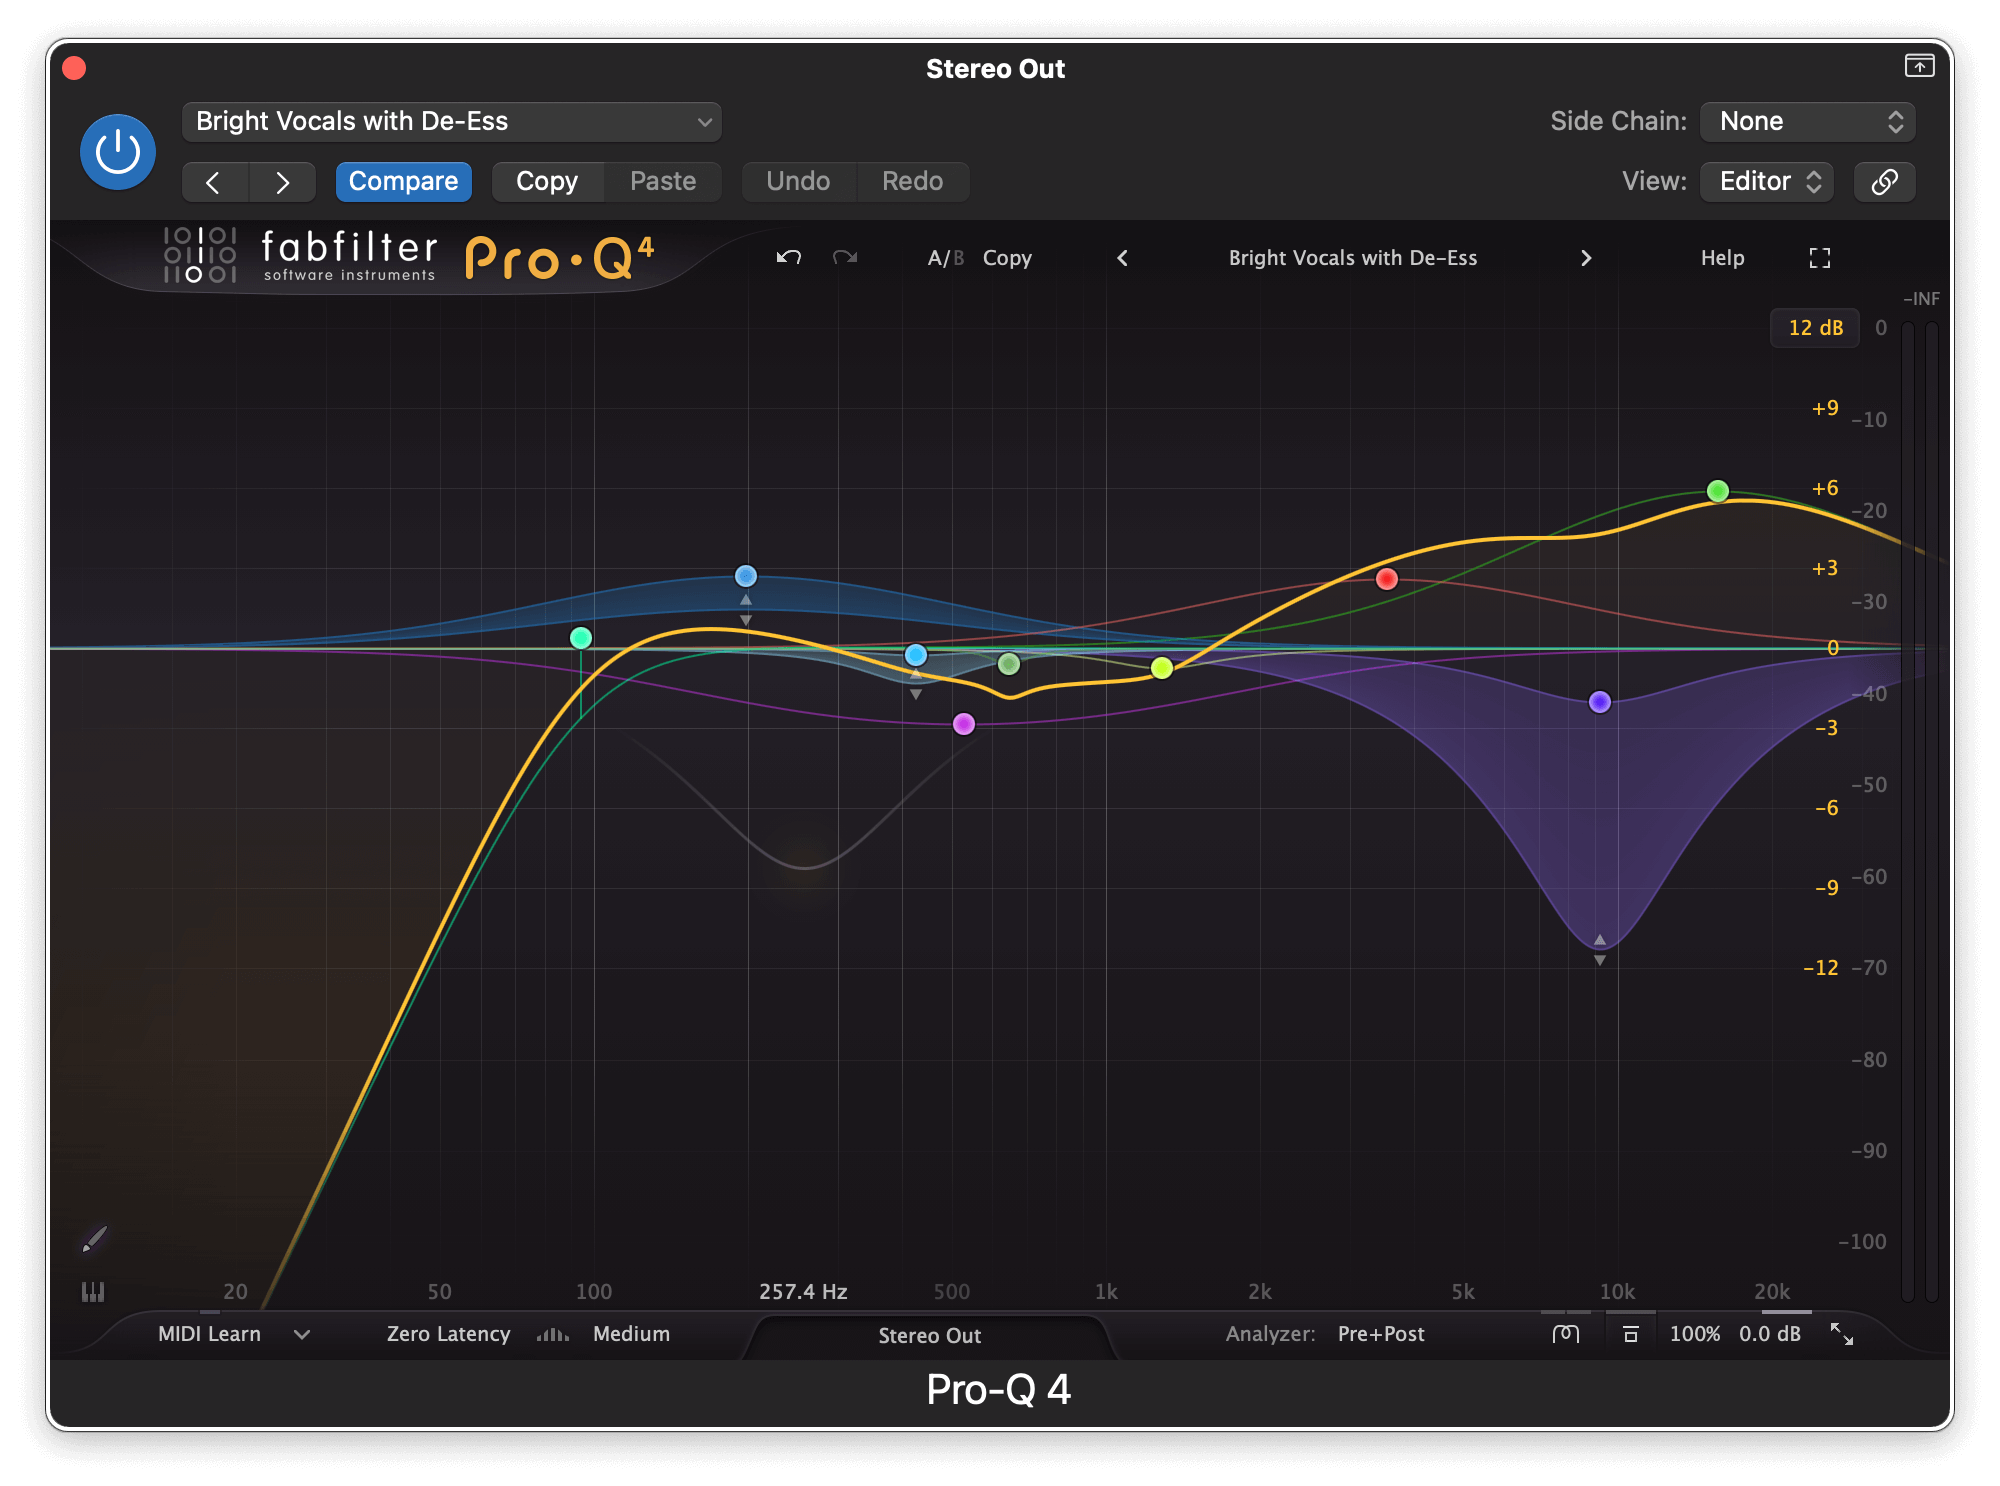Click the Redo button in host header

point(913,182)
